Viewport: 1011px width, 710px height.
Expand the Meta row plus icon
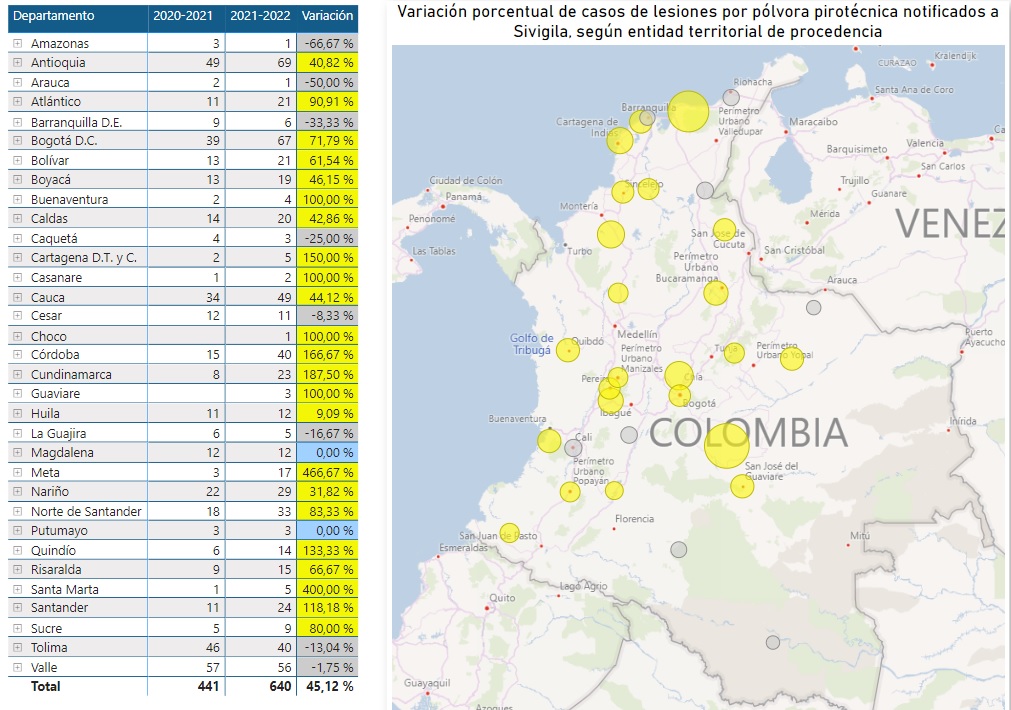(x=17, y=472)
